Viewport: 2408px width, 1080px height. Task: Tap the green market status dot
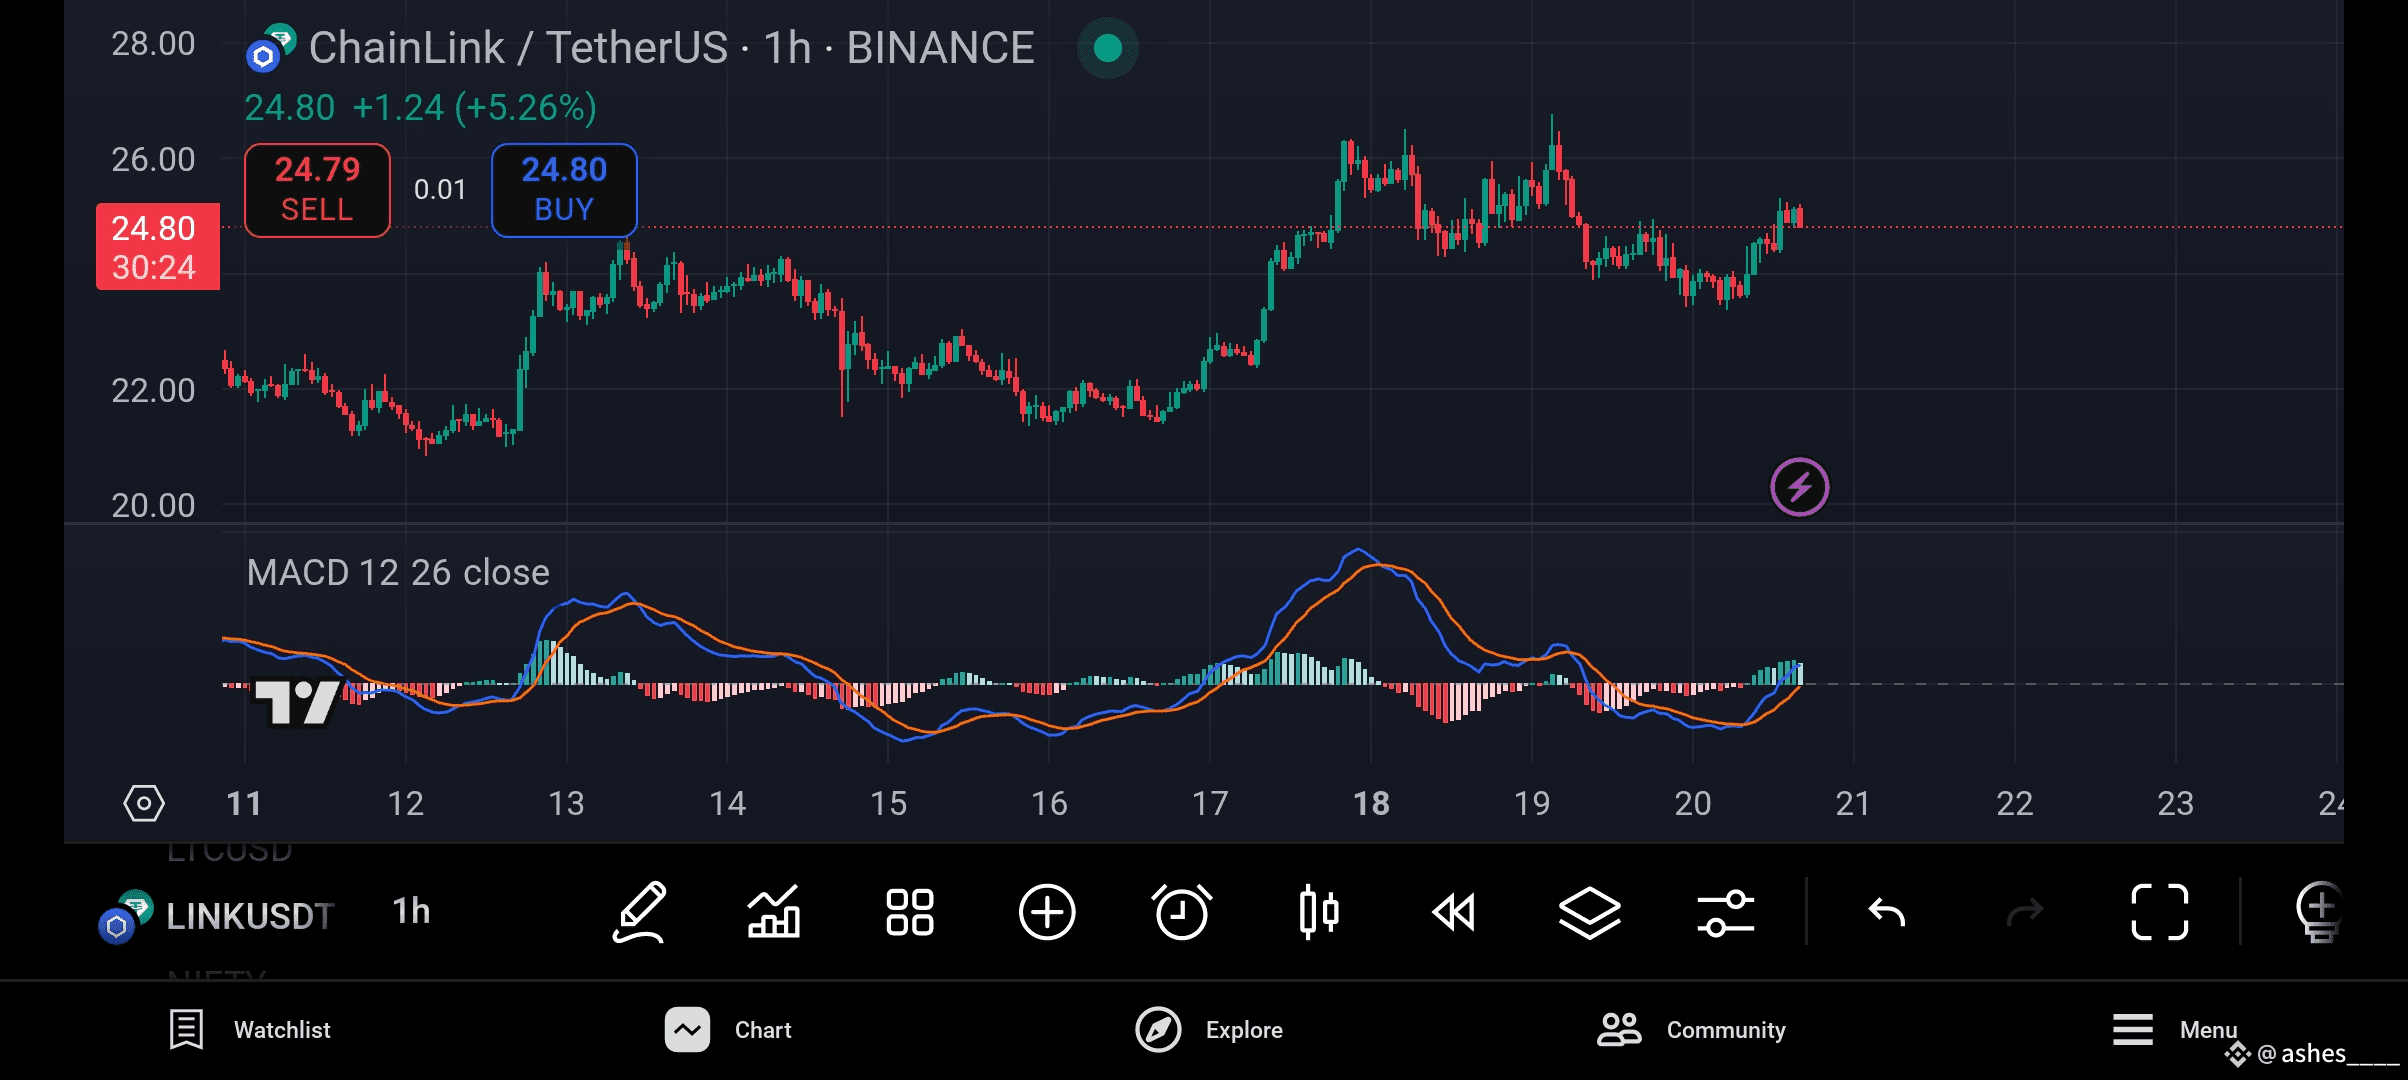[1108, 48]
